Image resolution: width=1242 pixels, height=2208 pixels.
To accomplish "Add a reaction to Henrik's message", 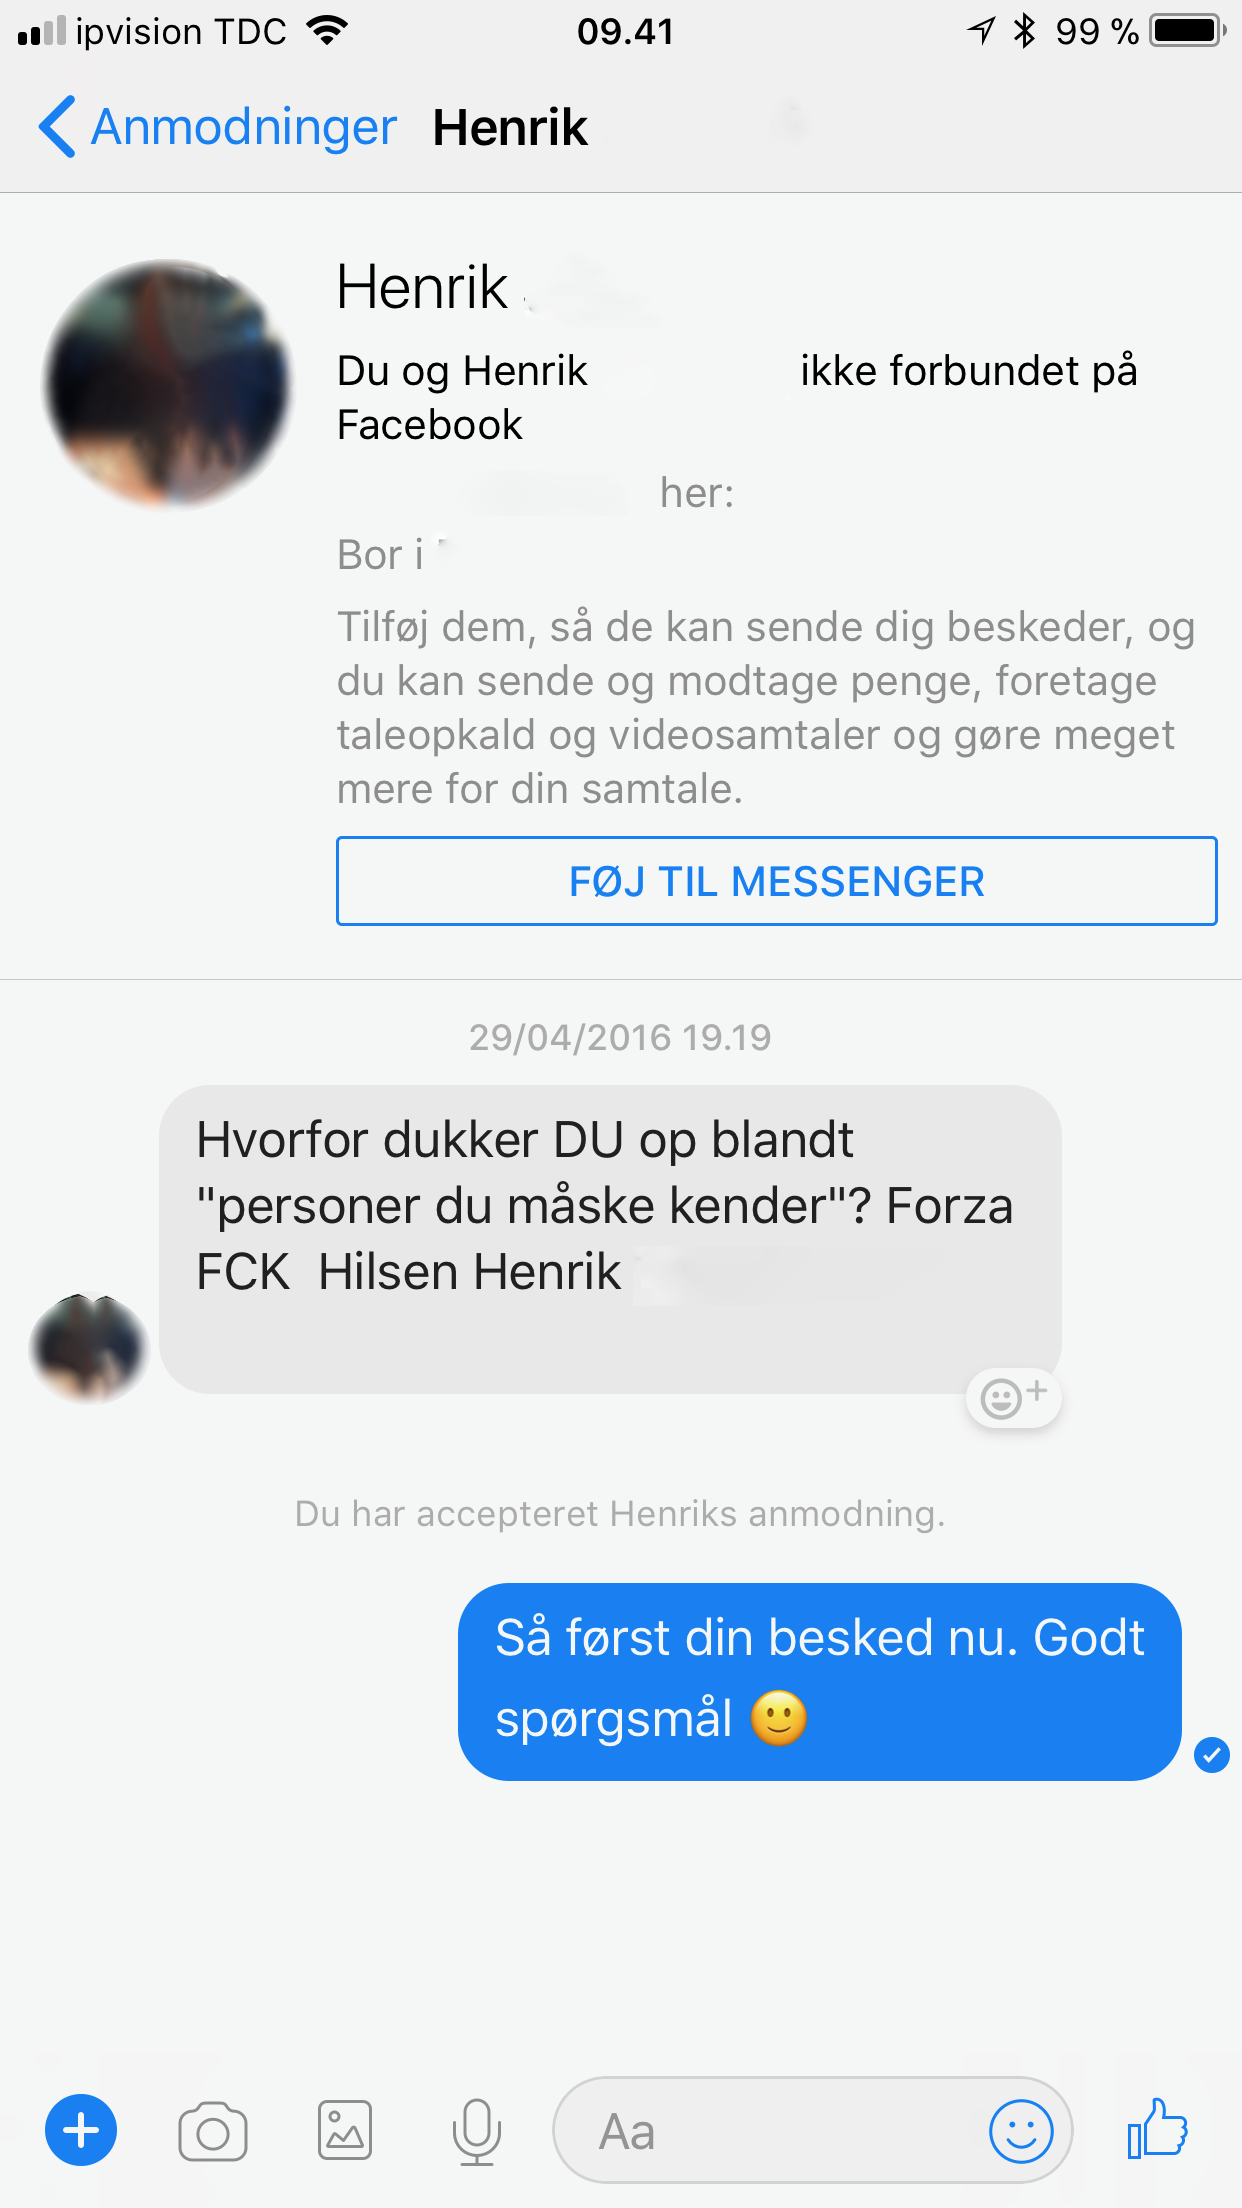I will point(1013,1397).
